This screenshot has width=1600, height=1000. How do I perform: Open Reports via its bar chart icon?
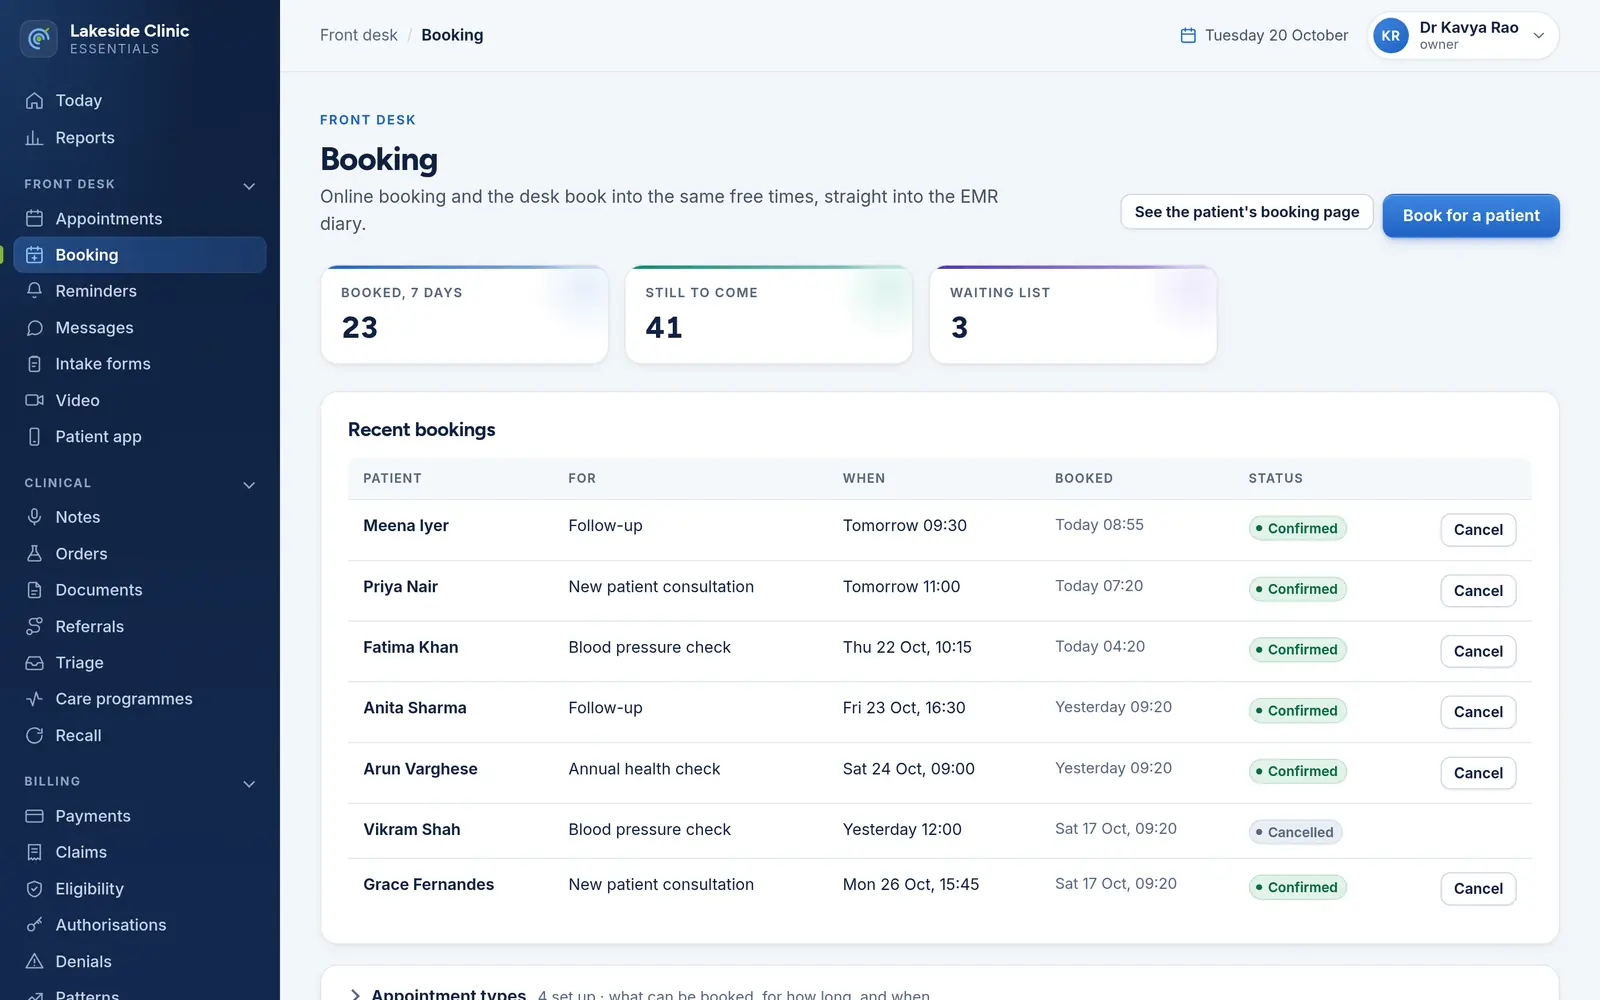34,138
